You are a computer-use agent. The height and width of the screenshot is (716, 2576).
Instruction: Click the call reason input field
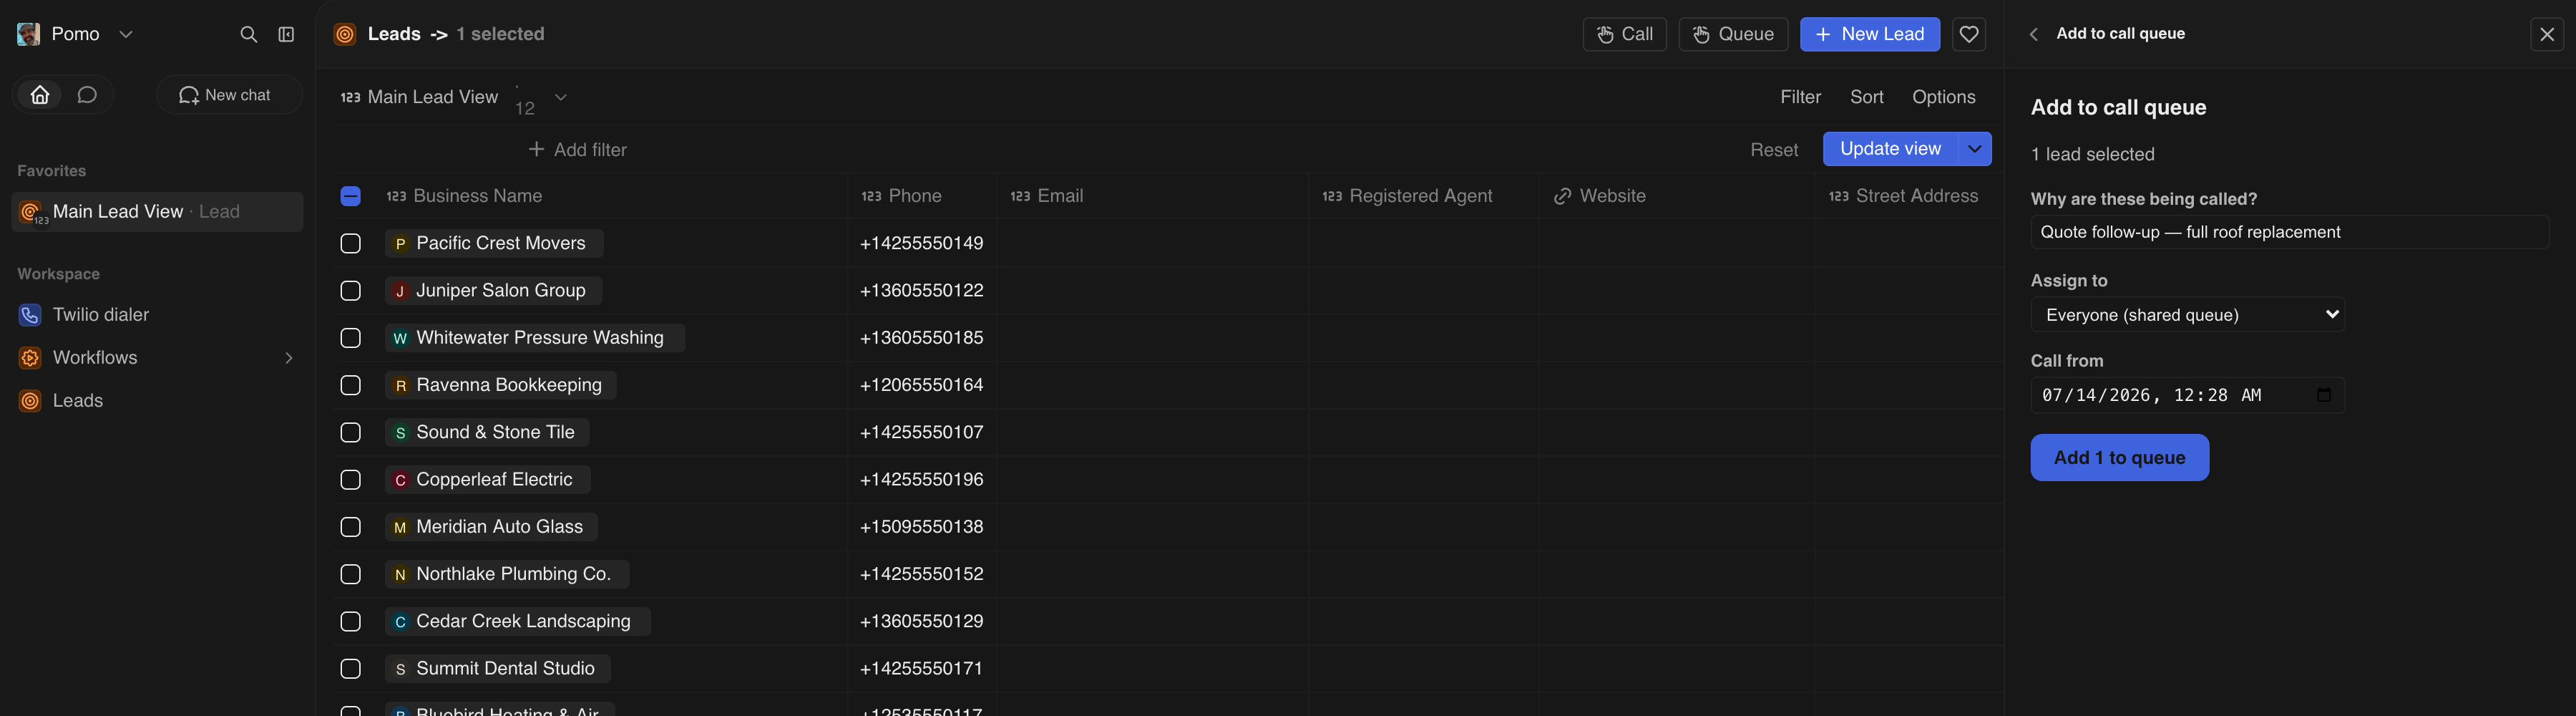tap(2289, 232)
